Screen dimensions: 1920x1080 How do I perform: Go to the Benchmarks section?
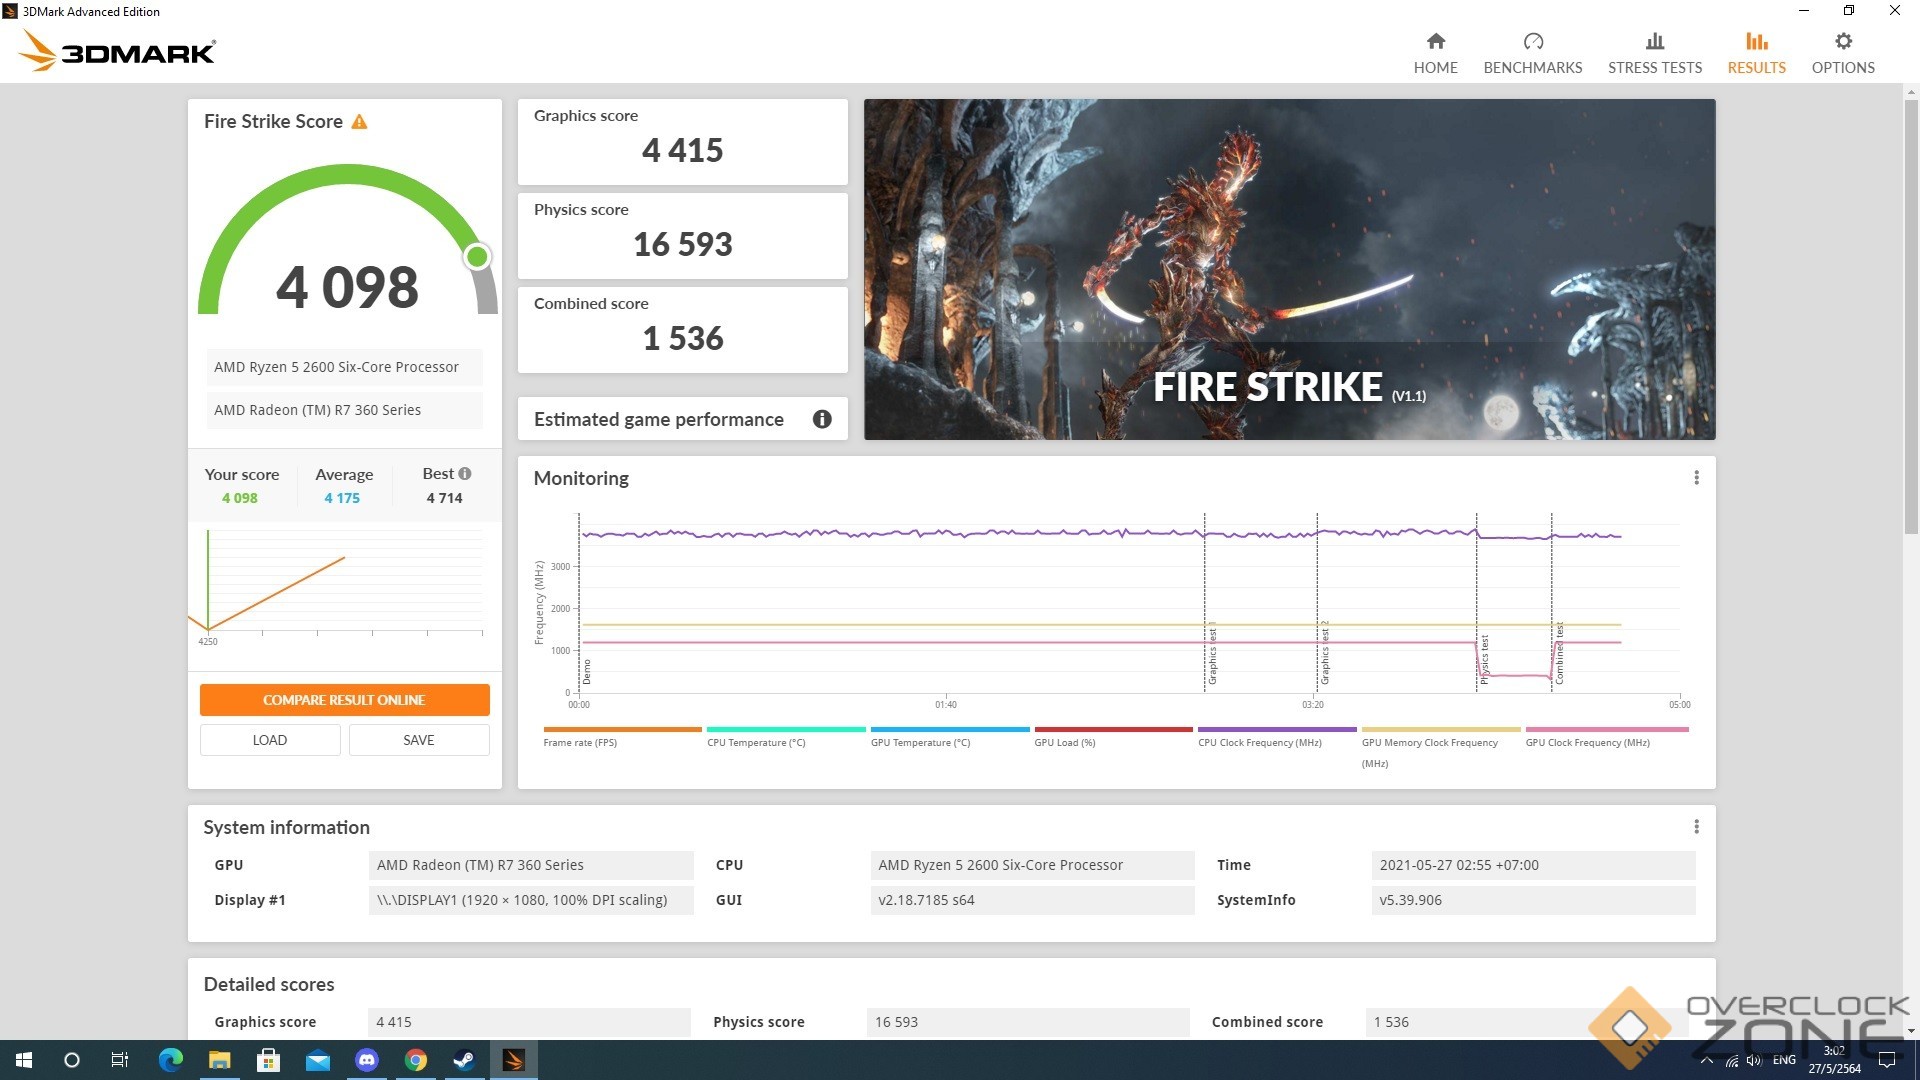coord(1532,53)
